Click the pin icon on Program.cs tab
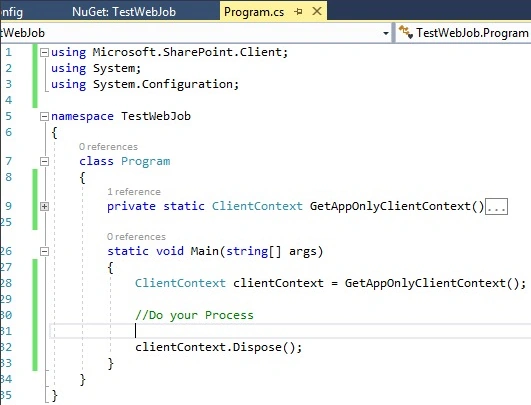Screen dimensions: 531x405 point(298,12)
